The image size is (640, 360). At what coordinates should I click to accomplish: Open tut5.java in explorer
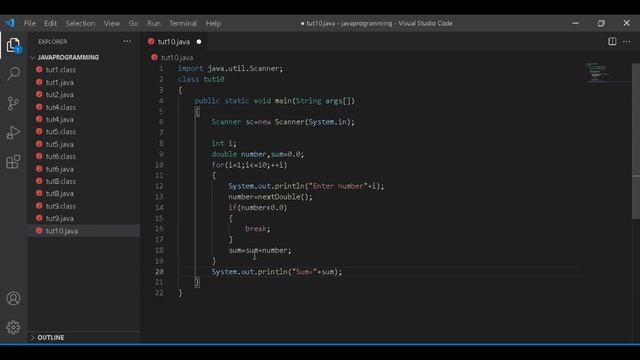coord(60,144)
